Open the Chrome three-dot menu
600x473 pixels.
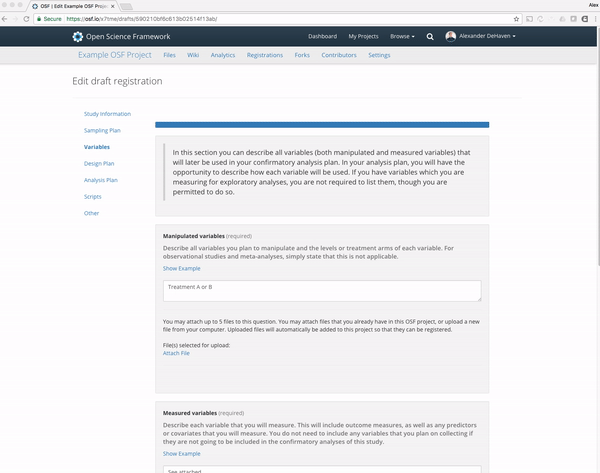596,19
